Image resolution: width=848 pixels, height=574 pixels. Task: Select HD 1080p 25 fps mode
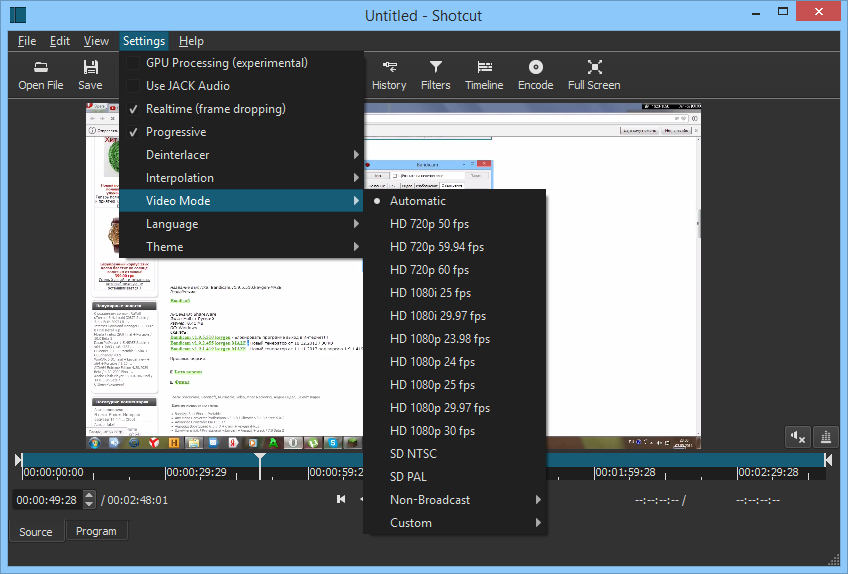pyautogui.click(x=455, y=385)
